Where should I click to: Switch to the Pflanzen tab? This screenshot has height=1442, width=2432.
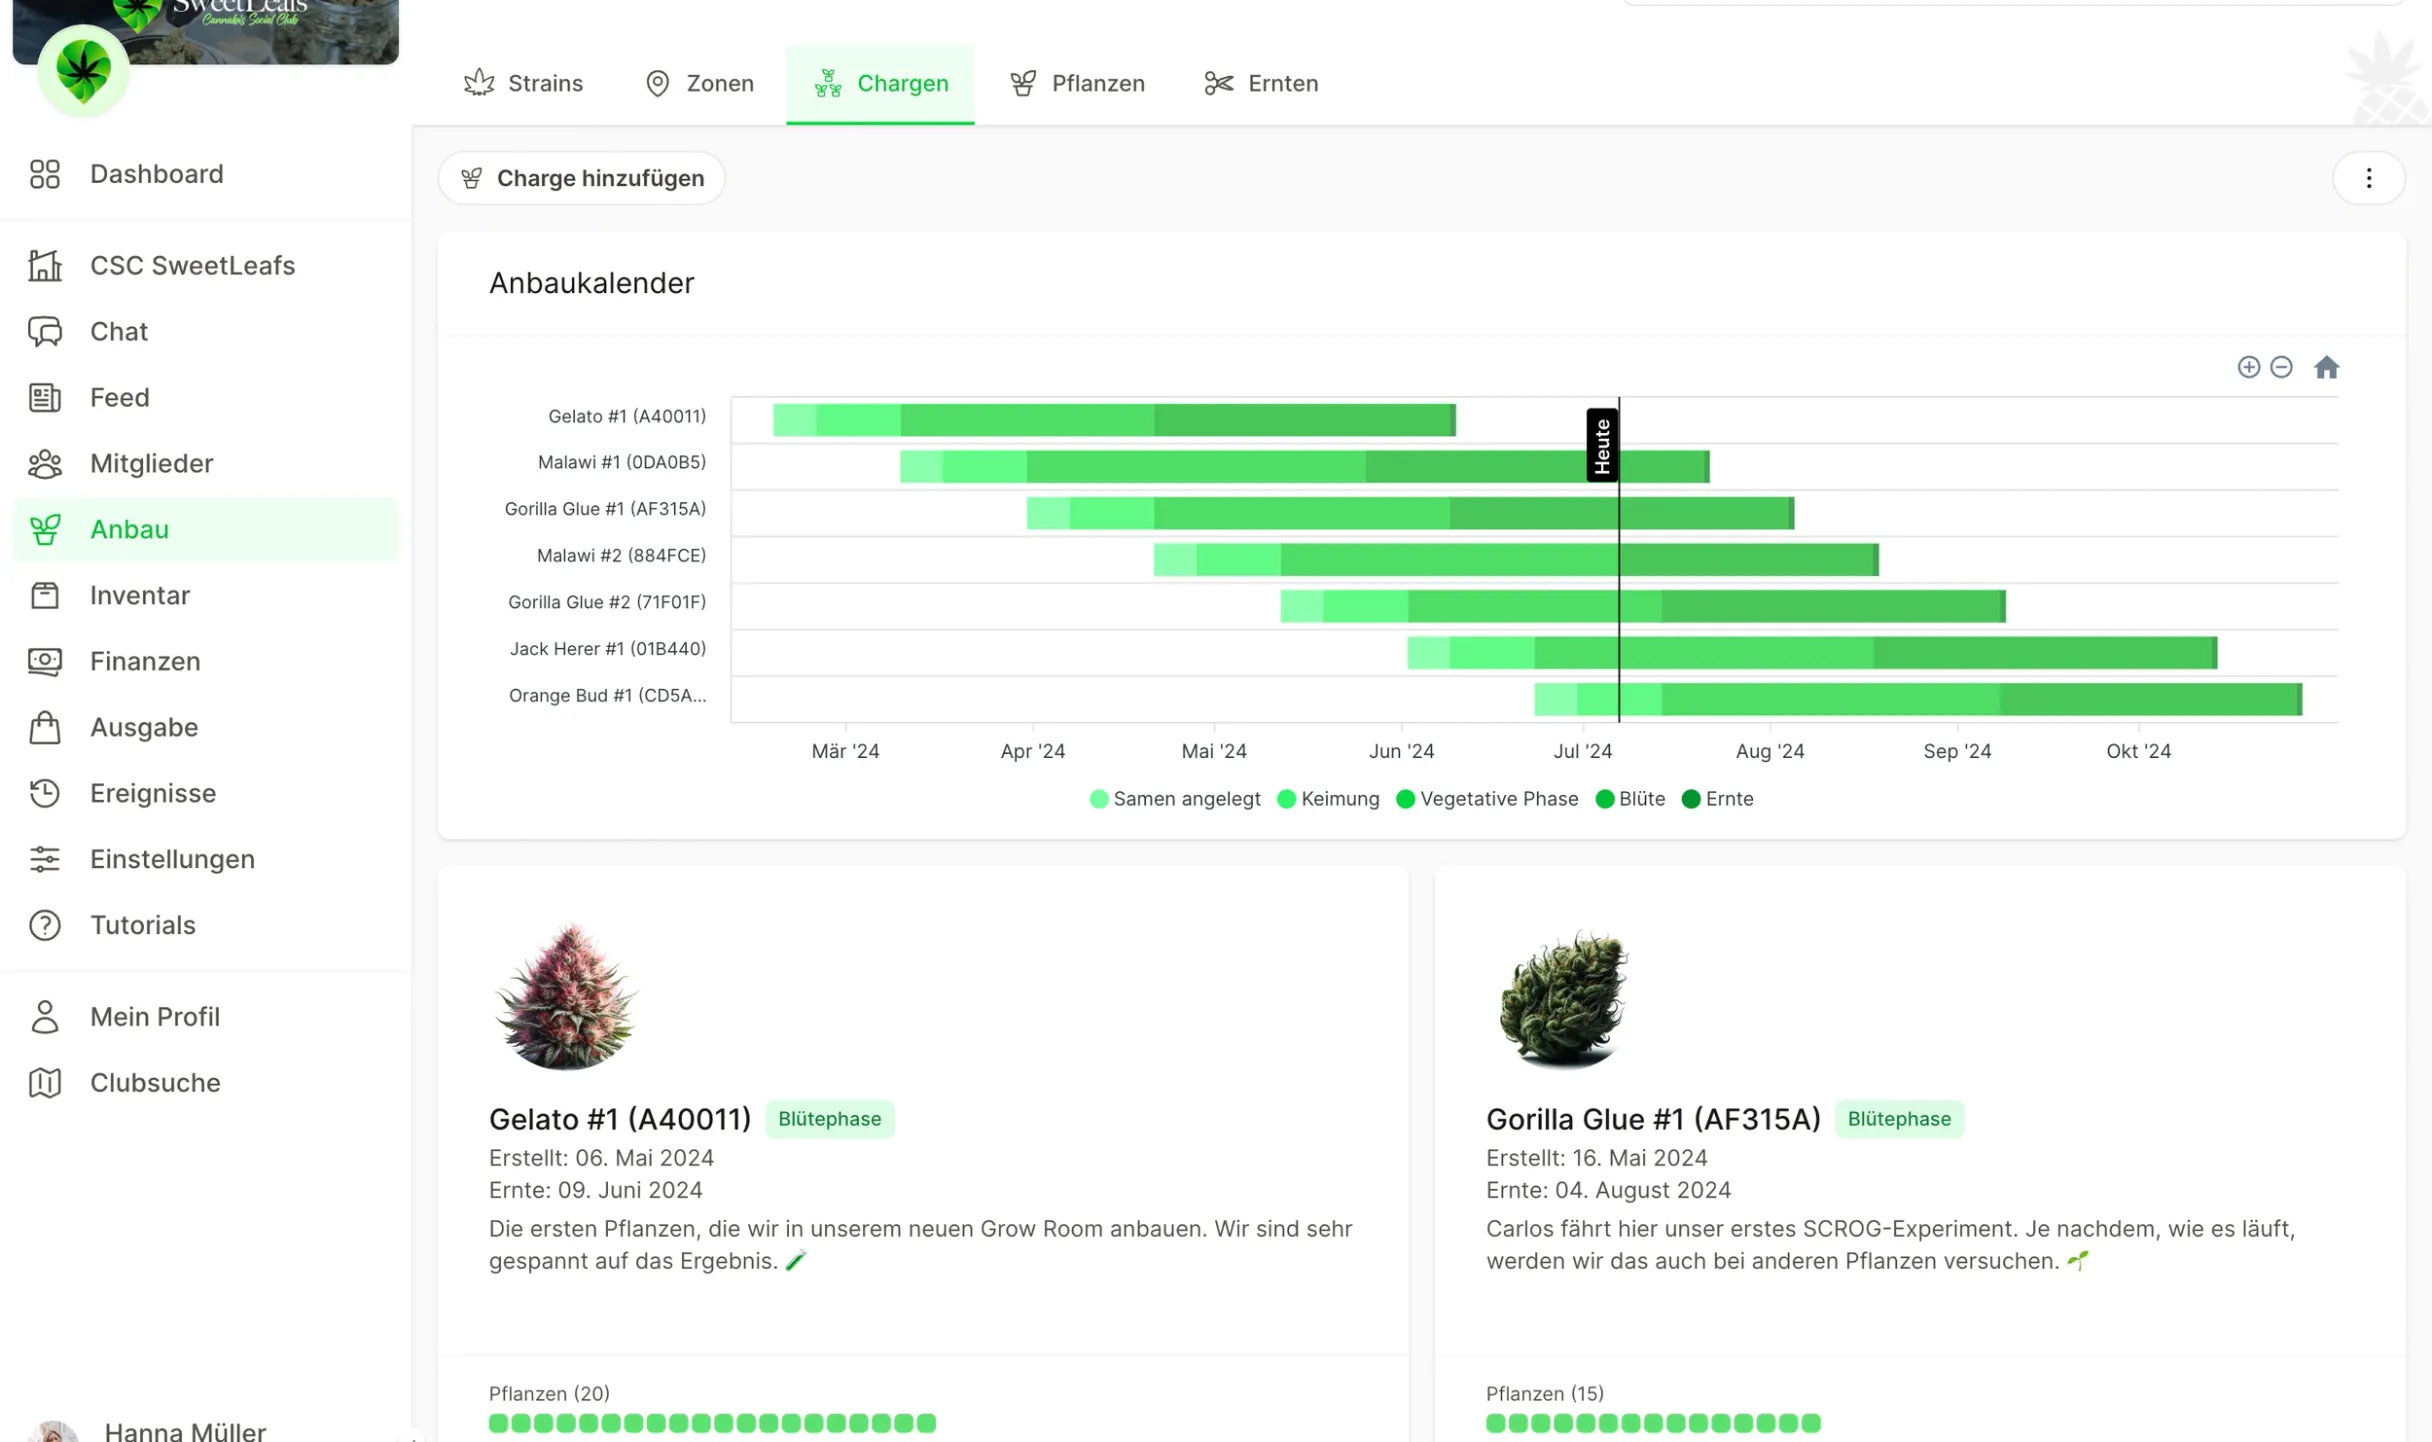coord(1078,83)
